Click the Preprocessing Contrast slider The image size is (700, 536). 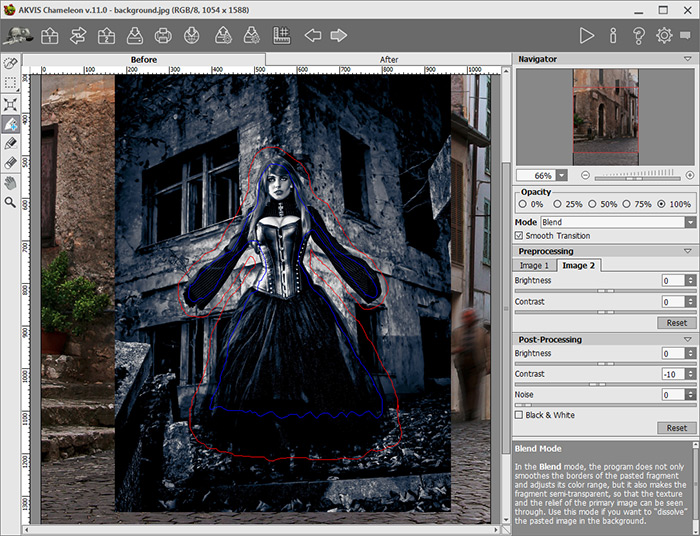pos(605,312)
